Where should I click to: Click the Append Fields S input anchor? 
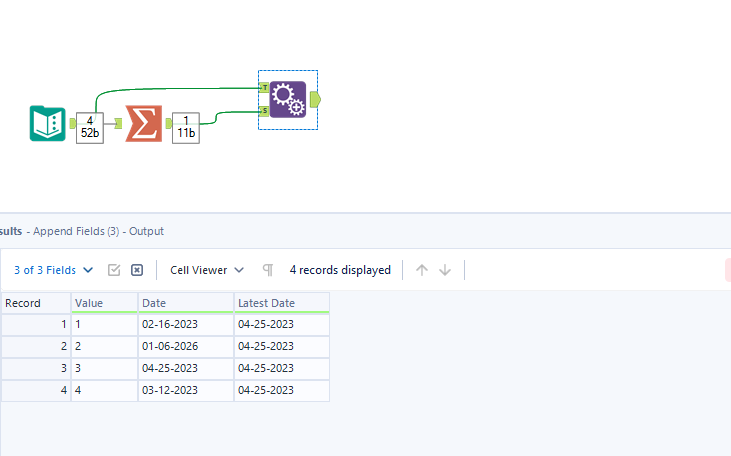tap(264, 111)
